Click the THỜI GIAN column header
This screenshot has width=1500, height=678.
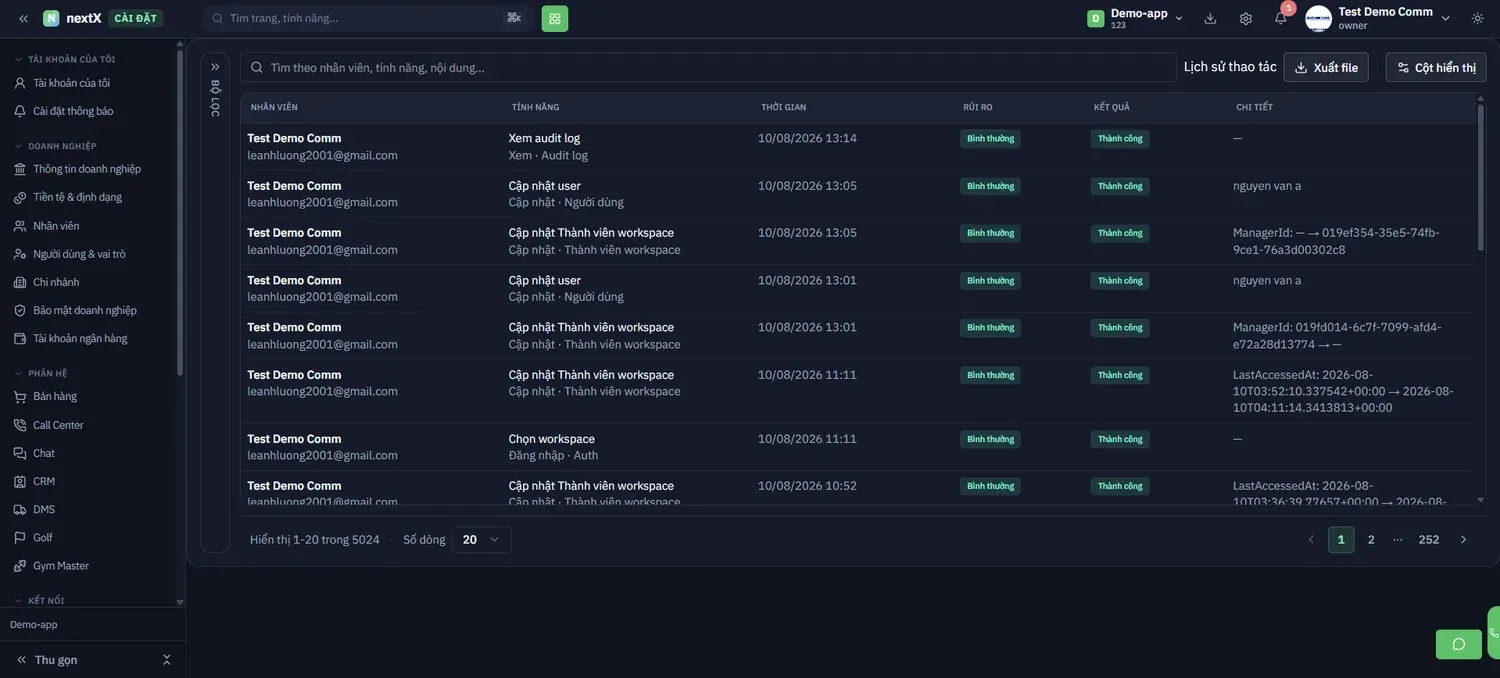click(784, 107)
